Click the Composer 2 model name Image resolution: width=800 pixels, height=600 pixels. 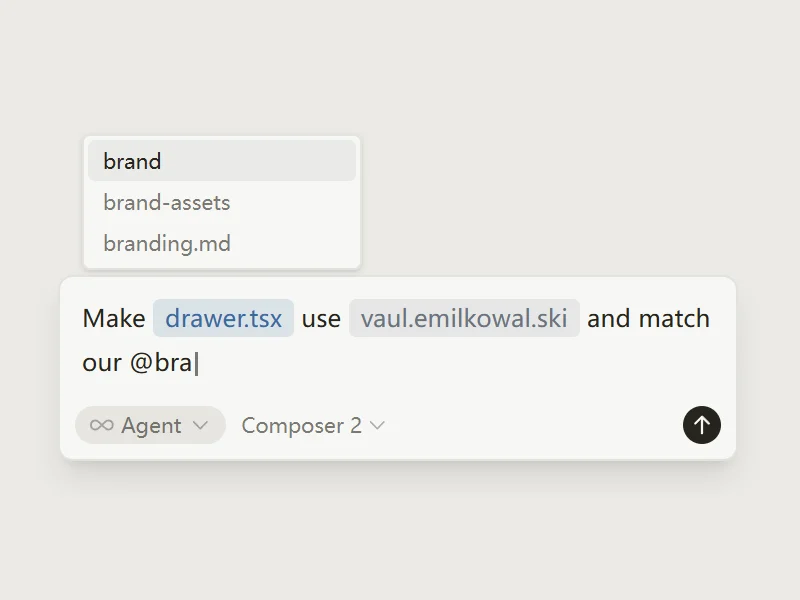[x=302, y=426]
